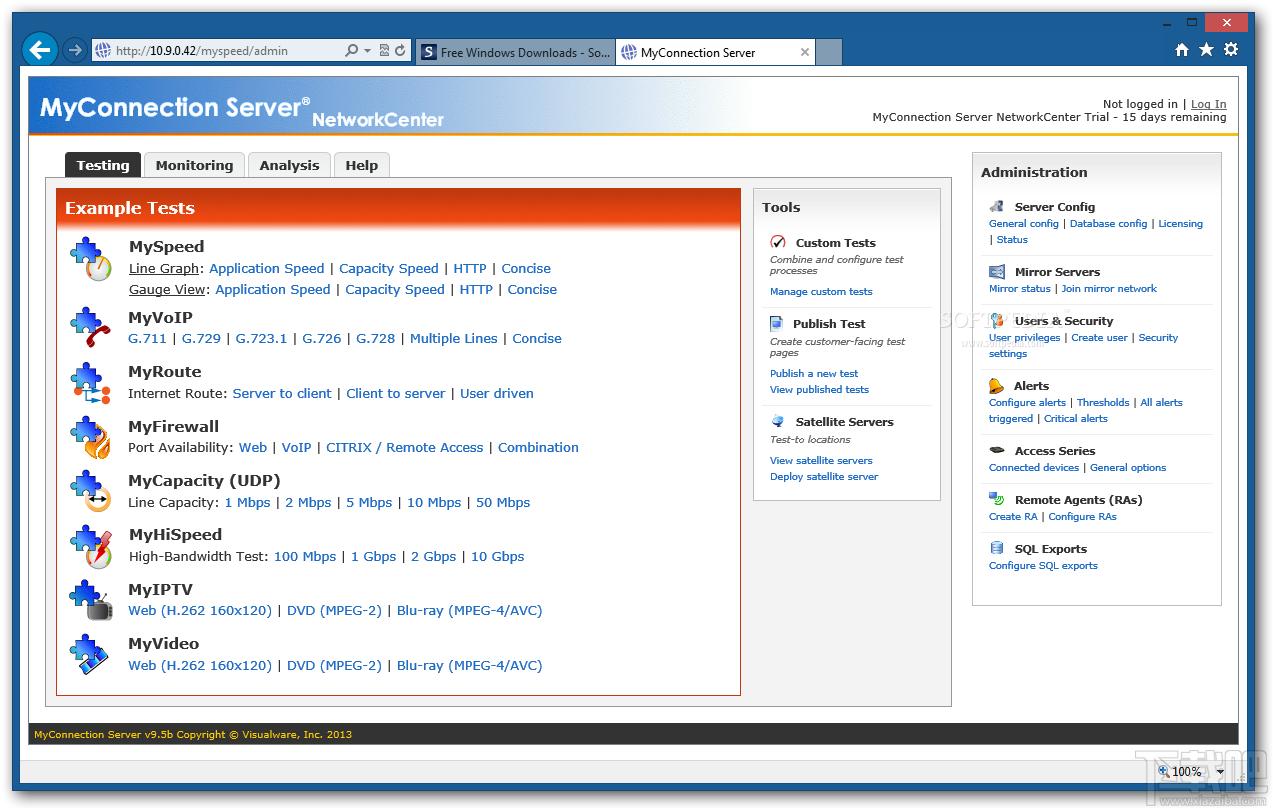Go back with the browser back arrow
The width and height of the screenshot is (1275, 811).
tap(39, 49)
